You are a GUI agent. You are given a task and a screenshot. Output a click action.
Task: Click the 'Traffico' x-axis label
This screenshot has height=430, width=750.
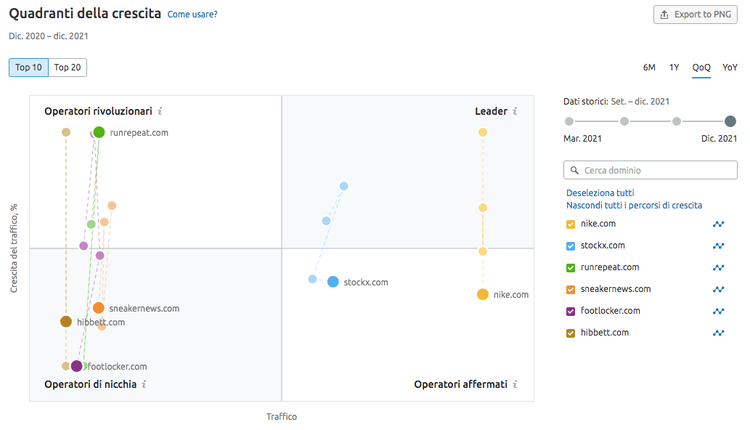pos(282,417)
